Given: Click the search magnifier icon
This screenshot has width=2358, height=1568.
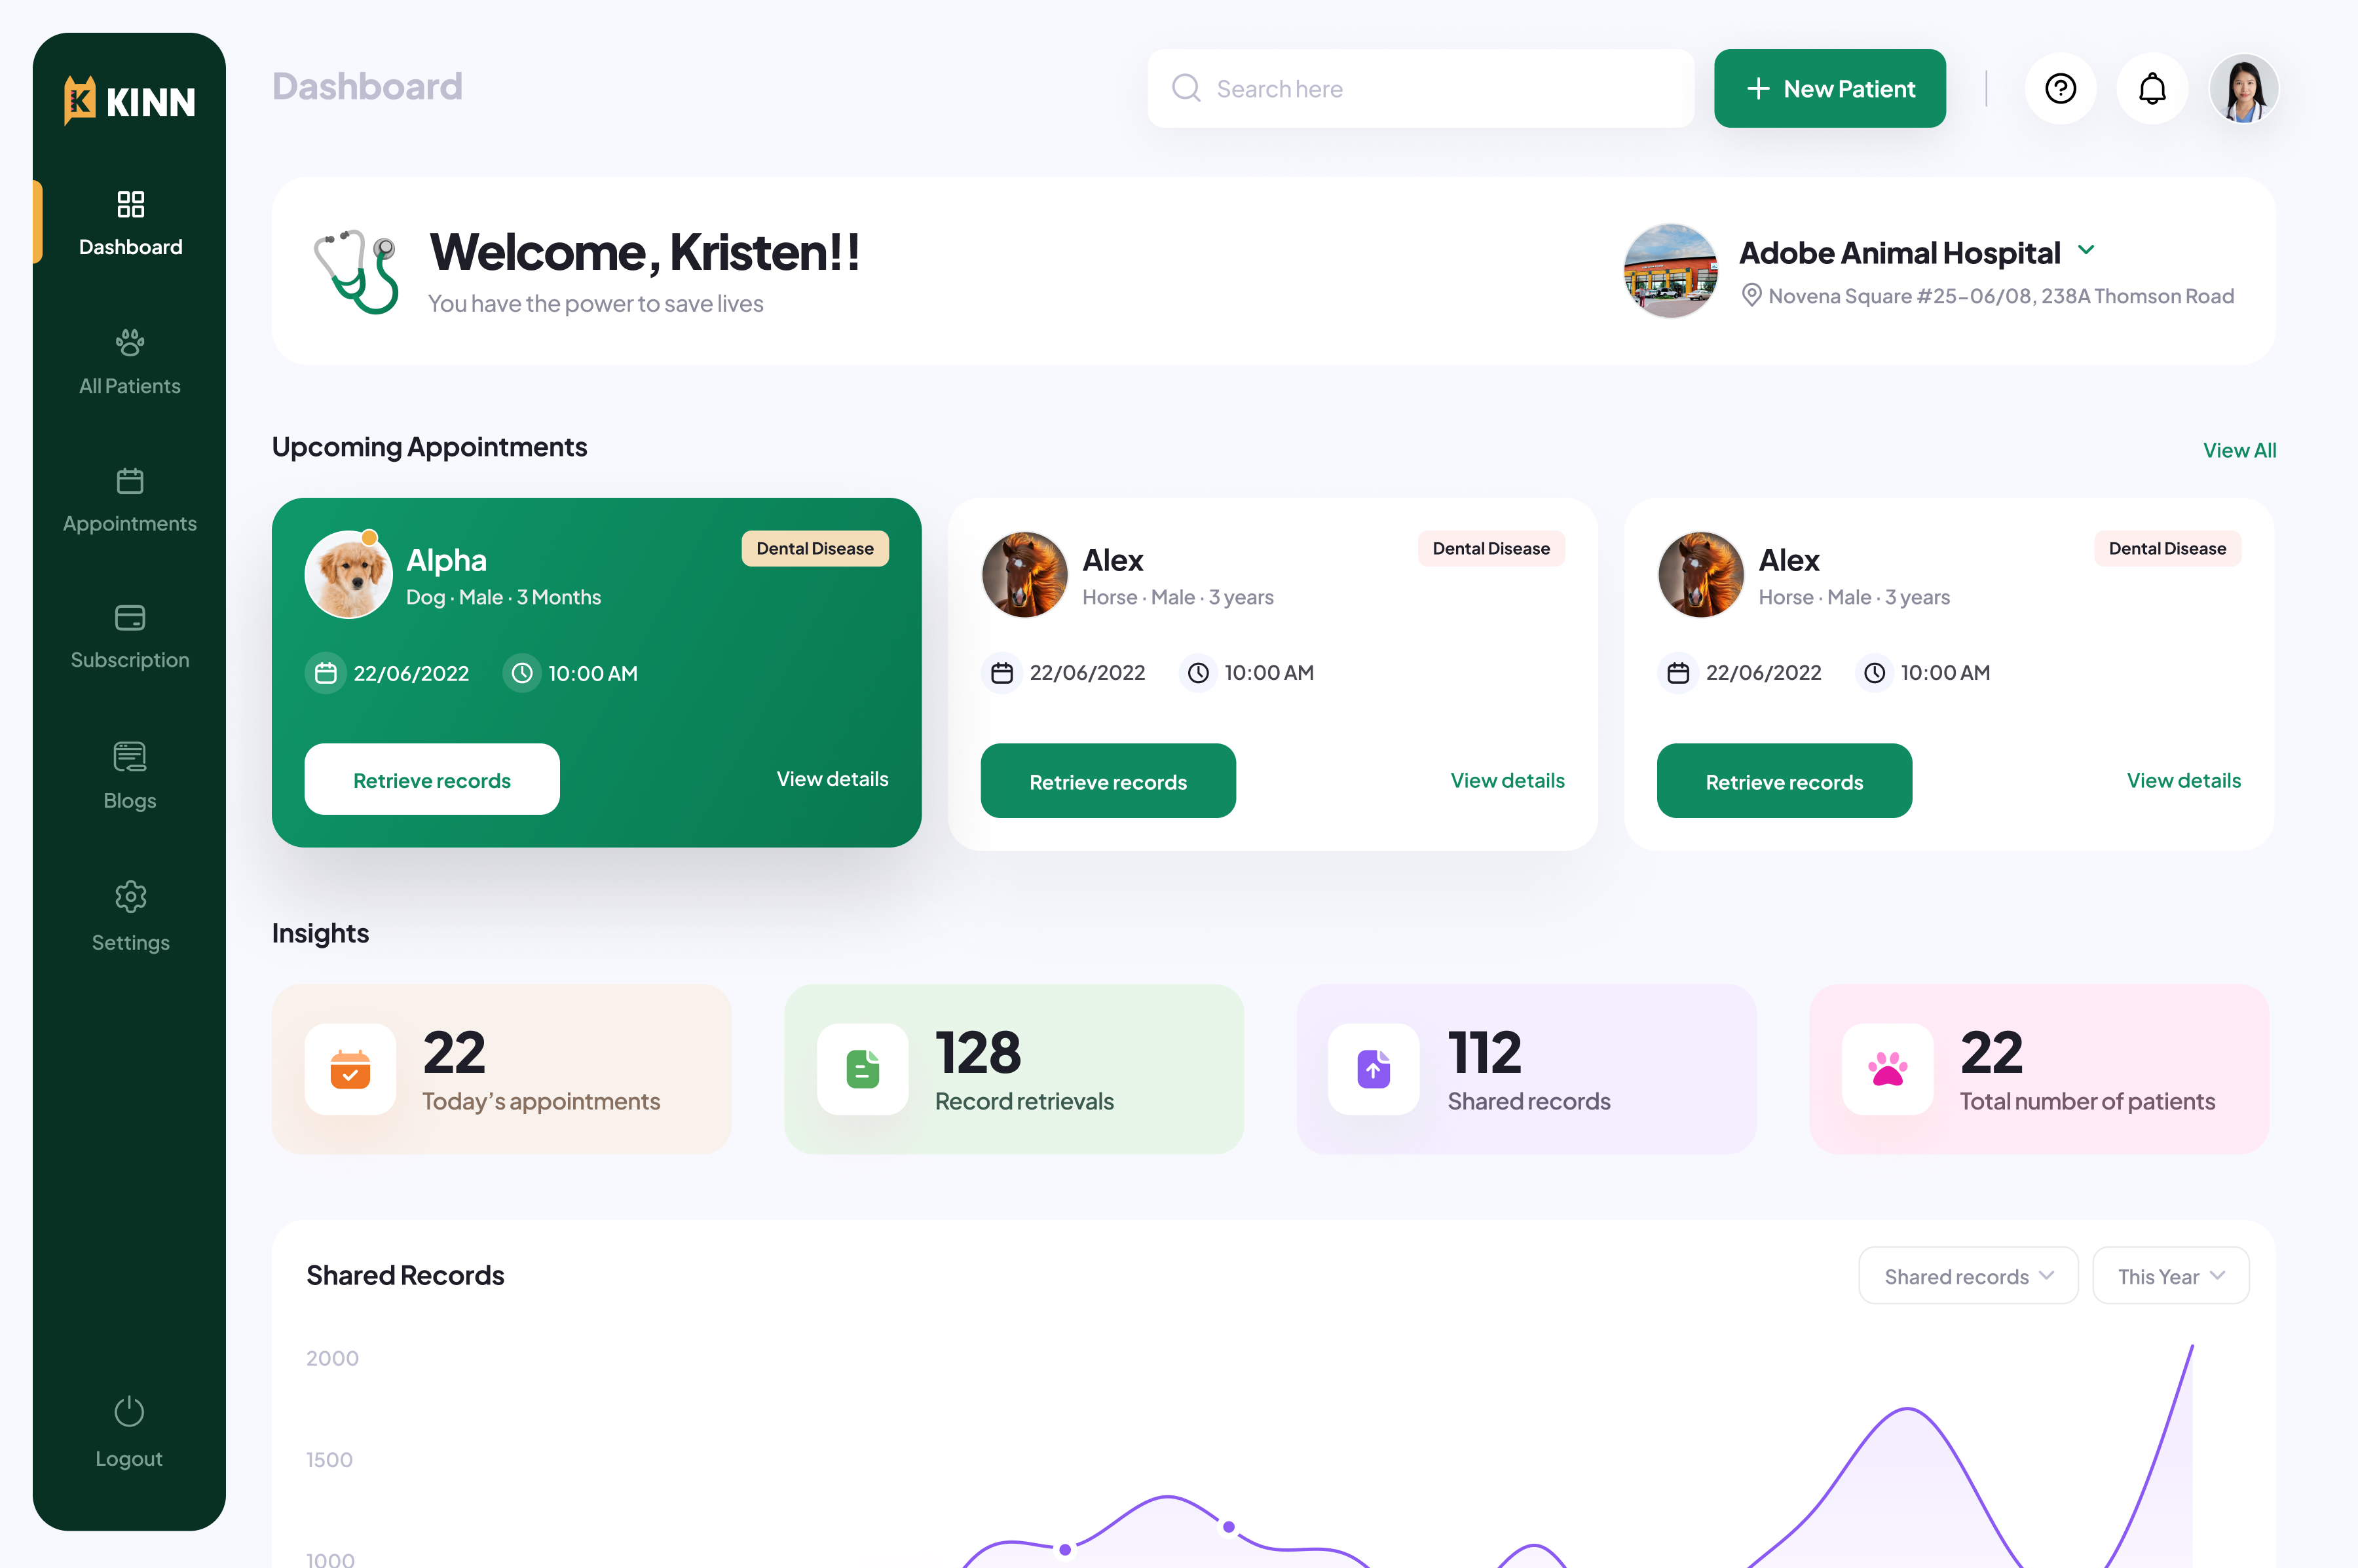Looking at the screenshot, I should tap(1186, 88).
